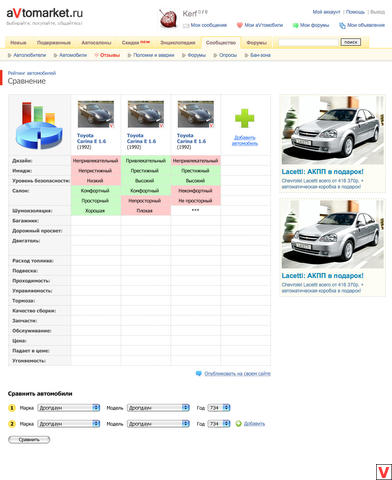Screen dimensions: 392x480
Task: Open upper Lacetti АКПП в подарок ad link
Action: (322, 172)
